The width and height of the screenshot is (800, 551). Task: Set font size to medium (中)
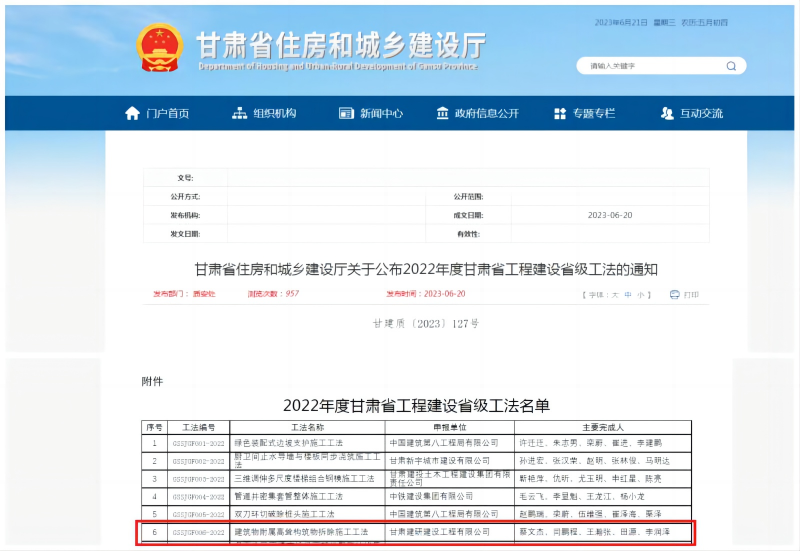point(628,295)
